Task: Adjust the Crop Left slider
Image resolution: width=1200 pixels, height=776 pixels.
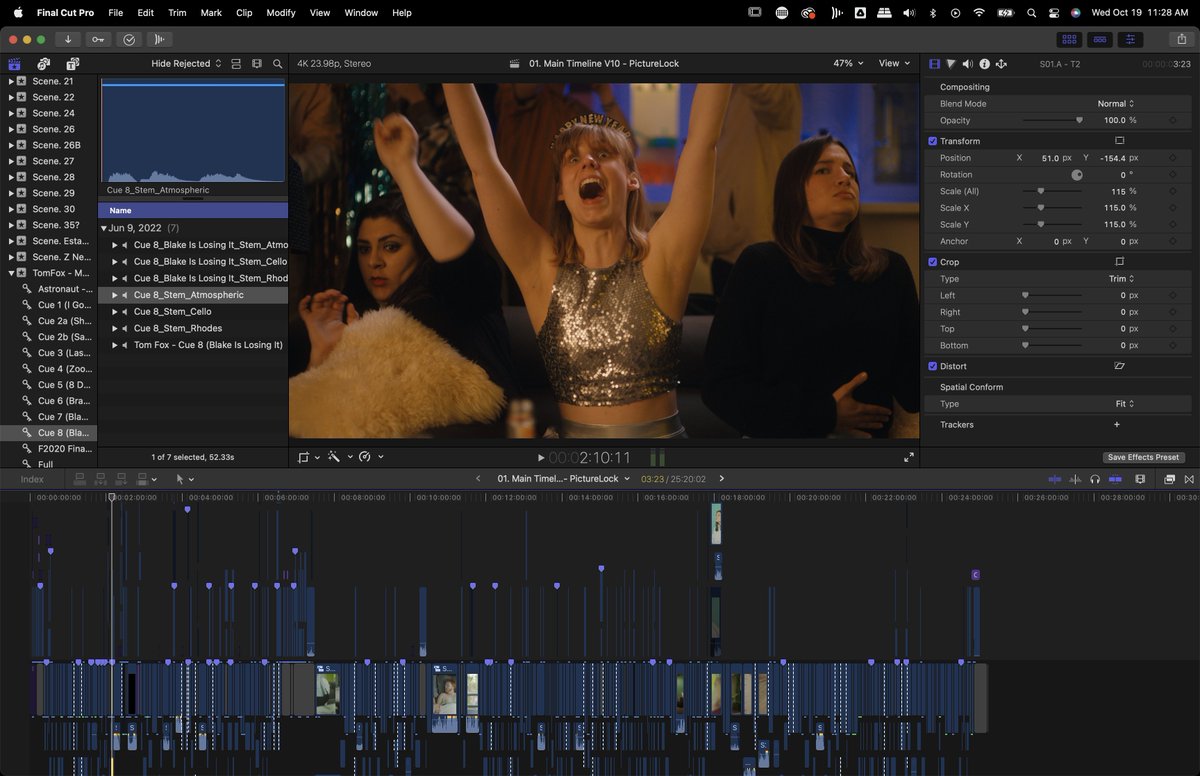Action: [1052, 295]
